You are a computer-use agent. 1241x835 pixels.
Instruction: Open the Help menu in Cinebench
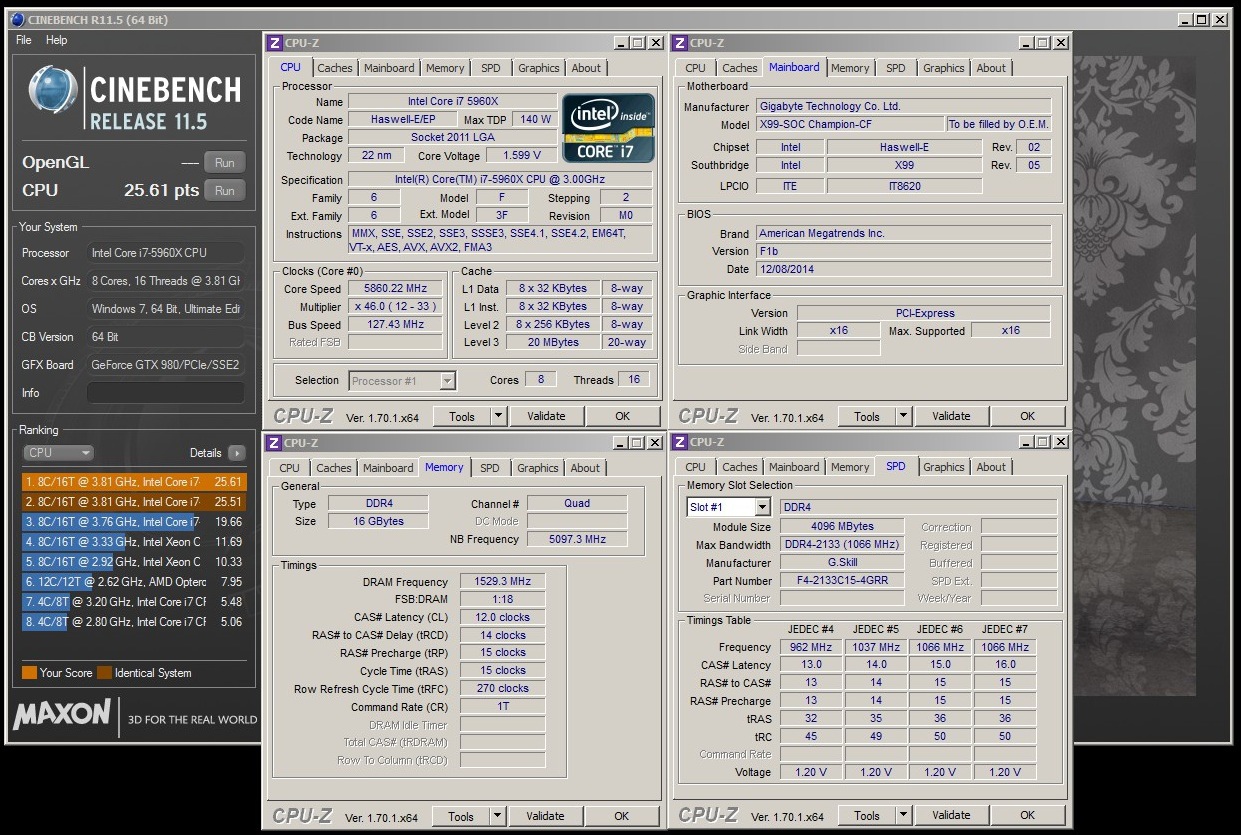tap(57, 40)
